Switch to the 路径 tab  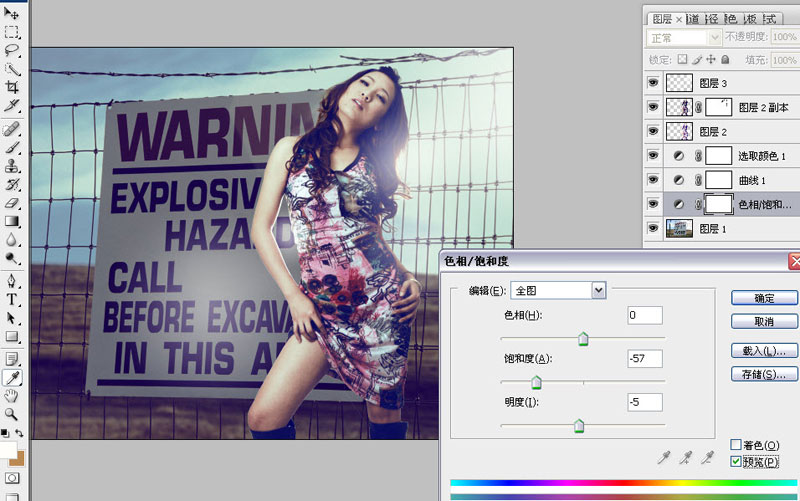[x=712, y=19]
